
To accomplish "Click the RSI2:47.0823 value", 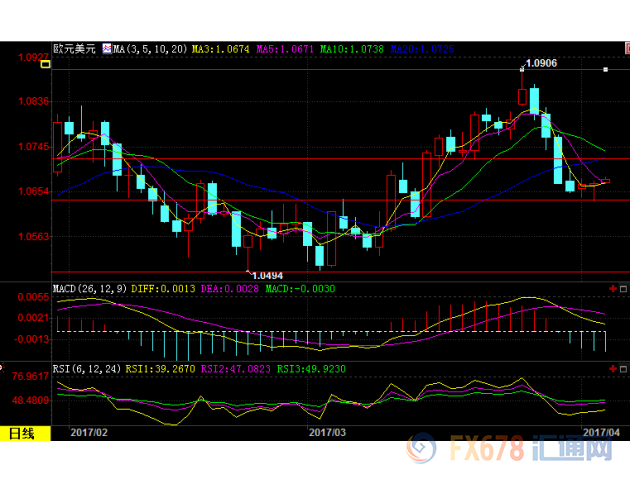I will [x=235, y=369].
